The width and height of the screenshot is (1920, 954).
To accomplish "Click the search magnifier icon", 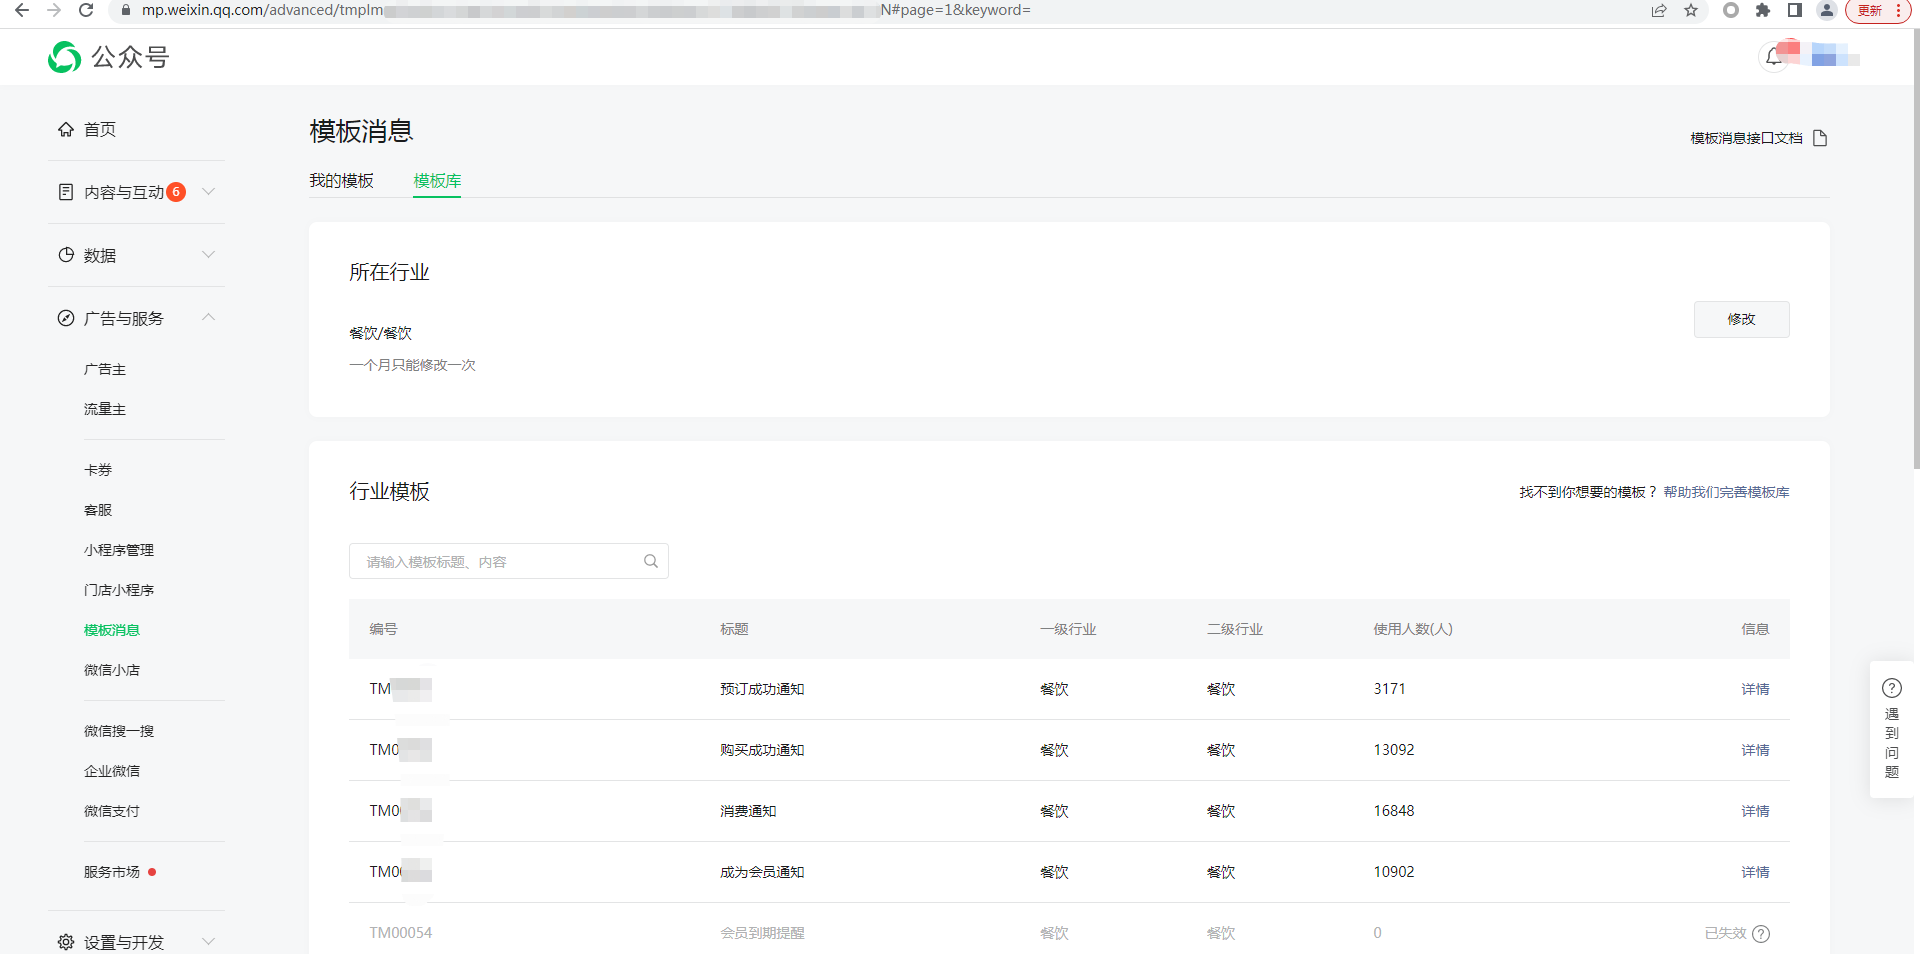I will [651, 561].
